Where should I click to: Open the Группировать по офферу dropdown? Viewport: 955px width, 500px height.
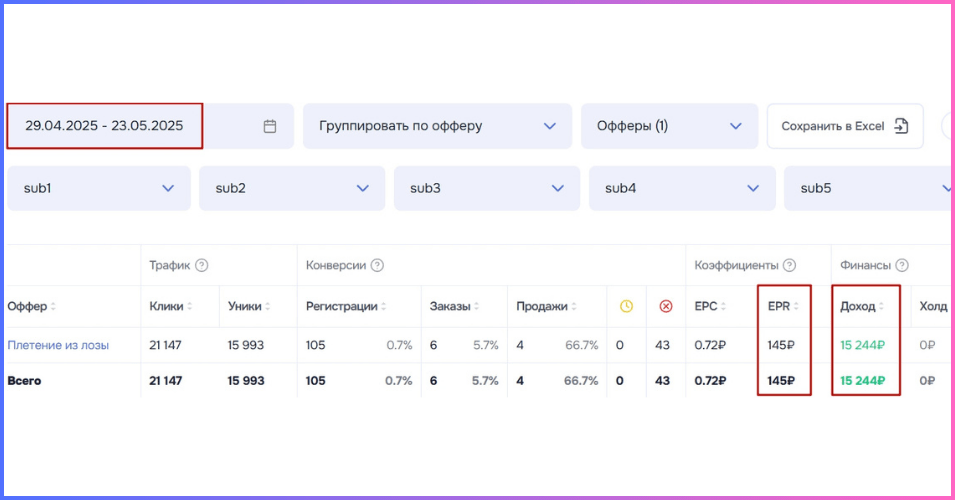[x=437, y=126]
